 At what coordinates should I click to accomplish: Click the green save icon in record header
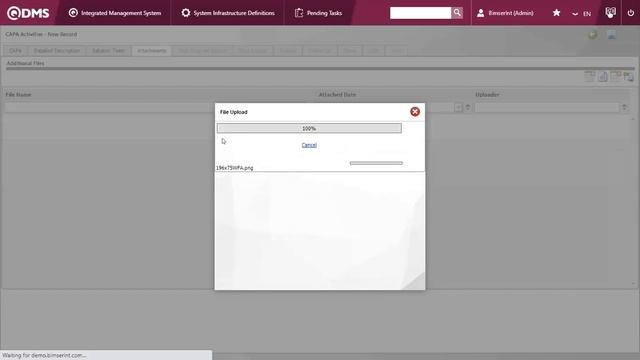coord(593,35)
